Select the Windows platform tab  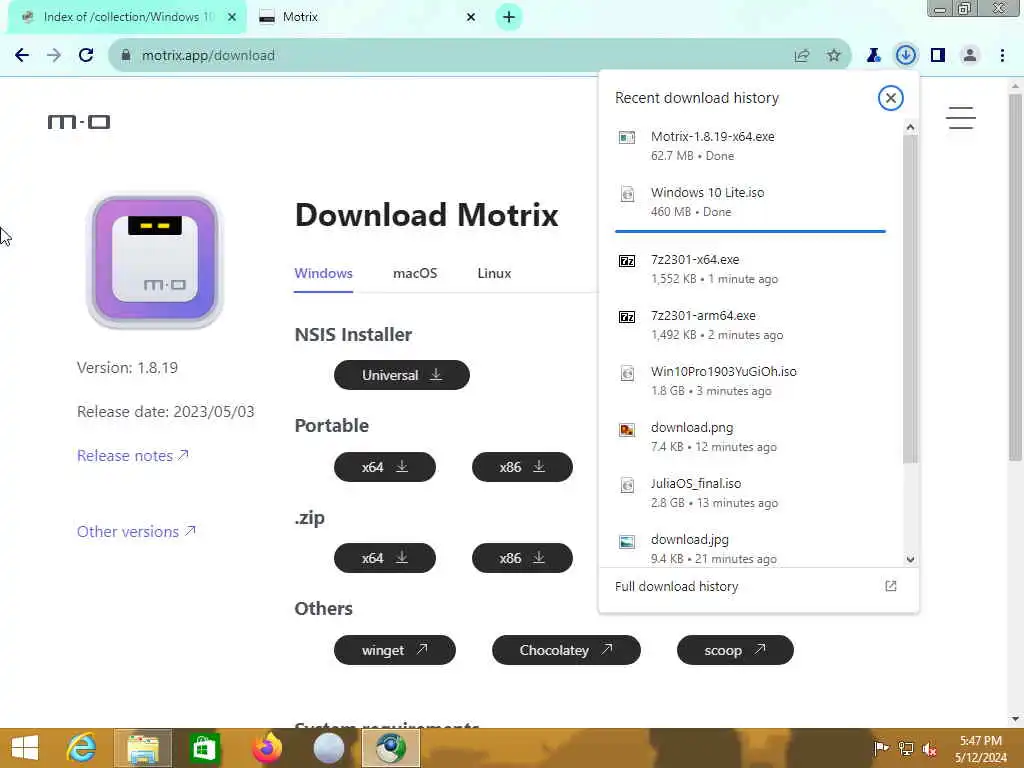coord(323,274)
